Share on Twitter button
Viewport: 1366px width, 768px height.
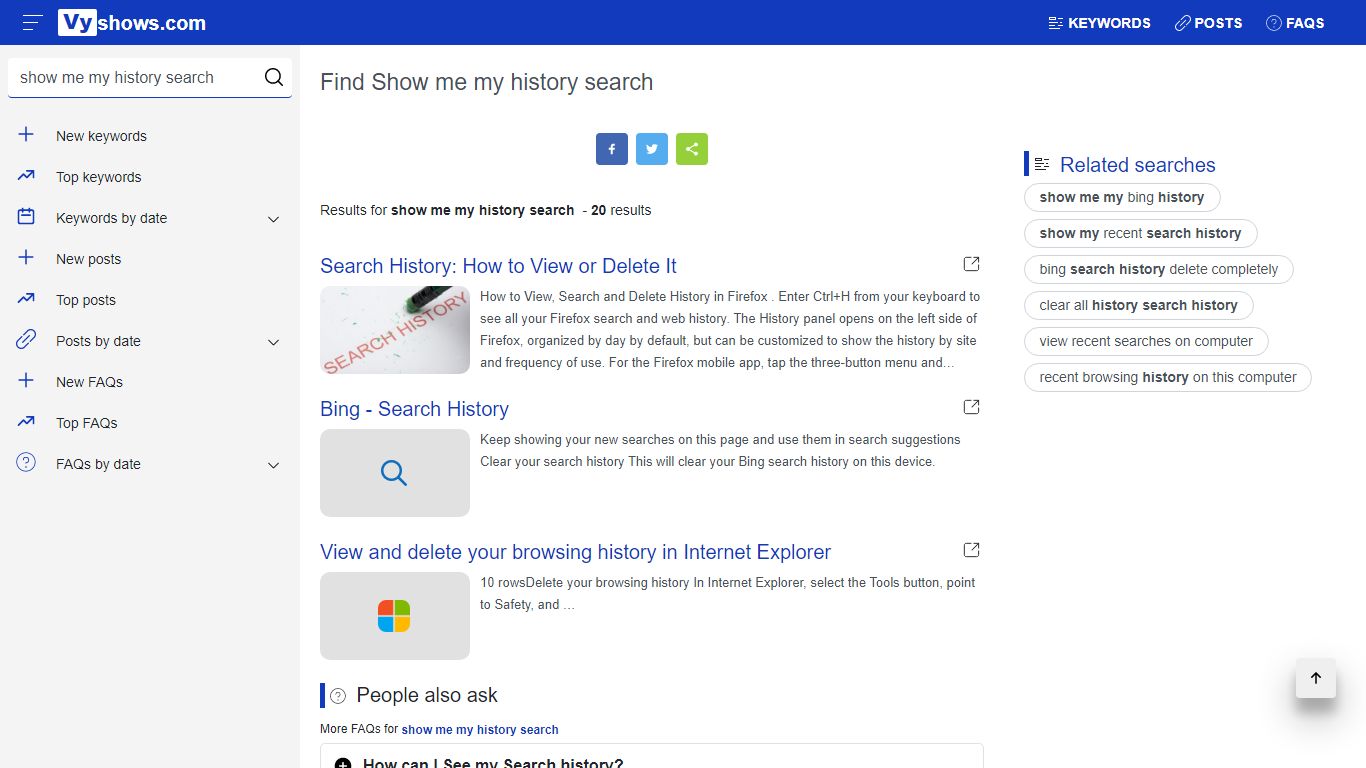pos(652,149)
